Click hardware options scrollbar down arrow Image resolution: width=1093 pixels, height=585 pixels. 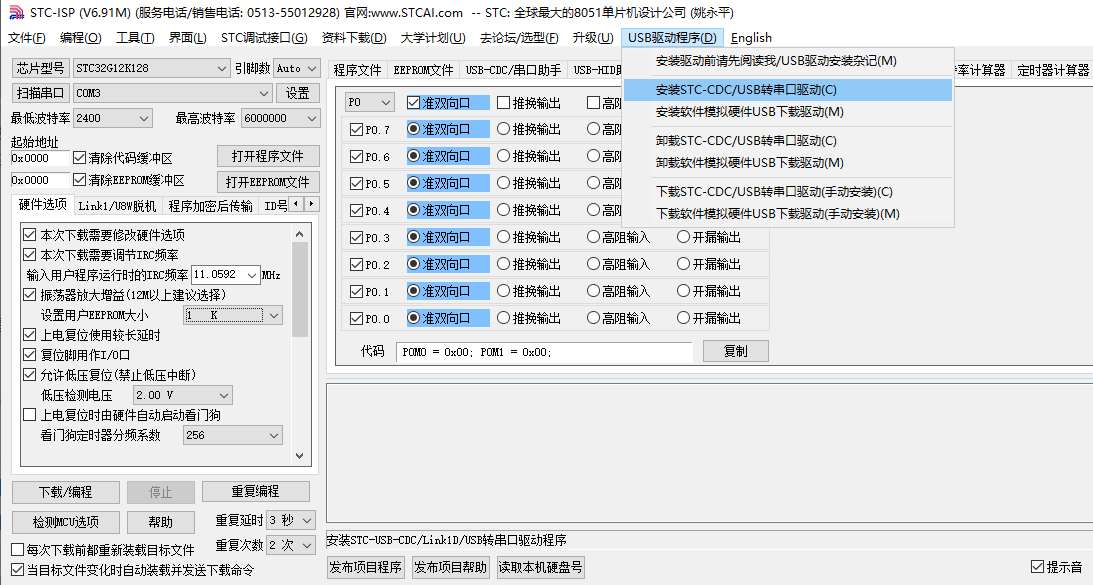(x=300, y=456)
